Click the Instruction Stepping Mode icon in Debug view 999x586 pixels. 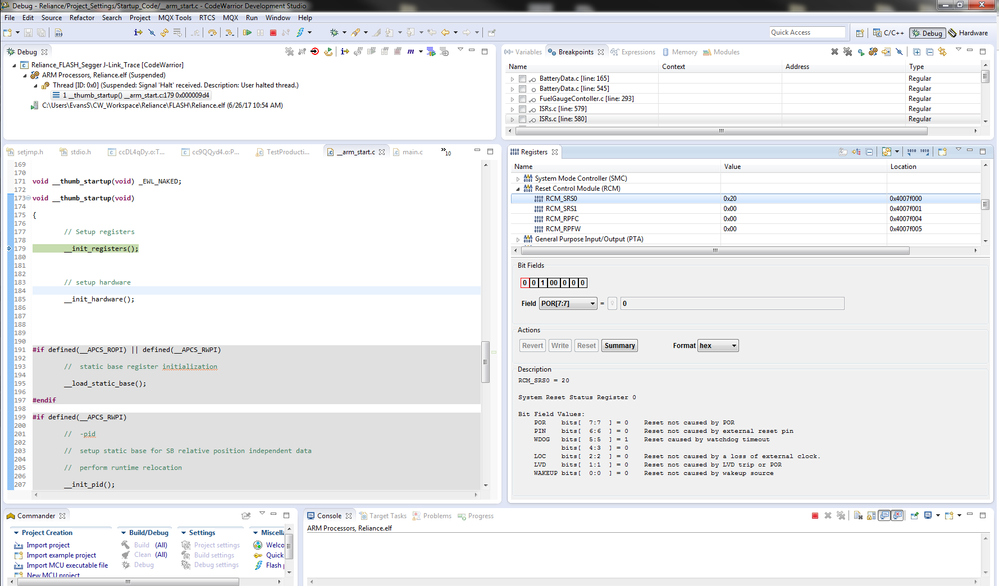click(345, 52)
